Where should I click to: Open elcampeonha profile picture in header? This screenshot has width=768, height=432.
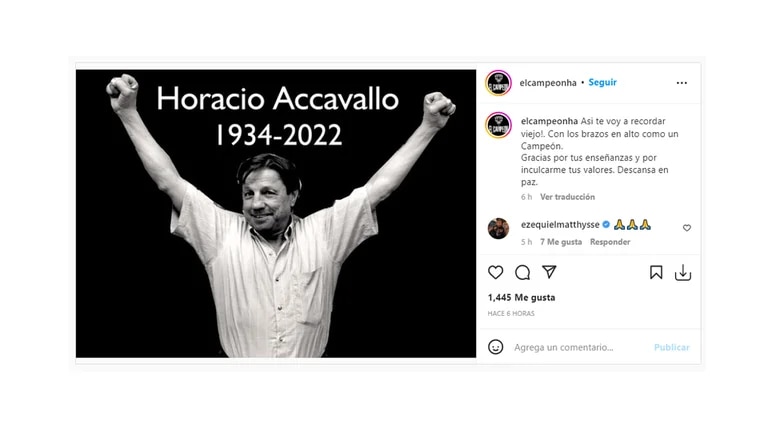[498, 83]
